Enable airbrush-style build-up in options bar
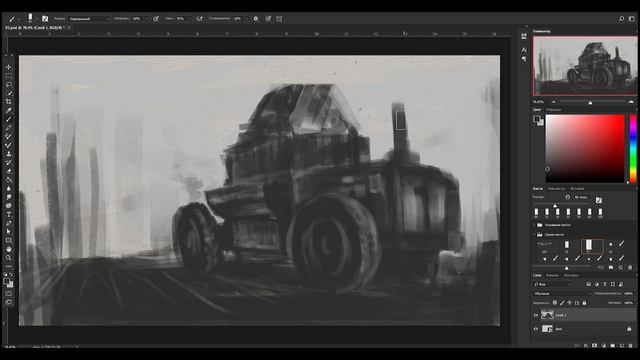The image size is (640, 360). (200, 19)
